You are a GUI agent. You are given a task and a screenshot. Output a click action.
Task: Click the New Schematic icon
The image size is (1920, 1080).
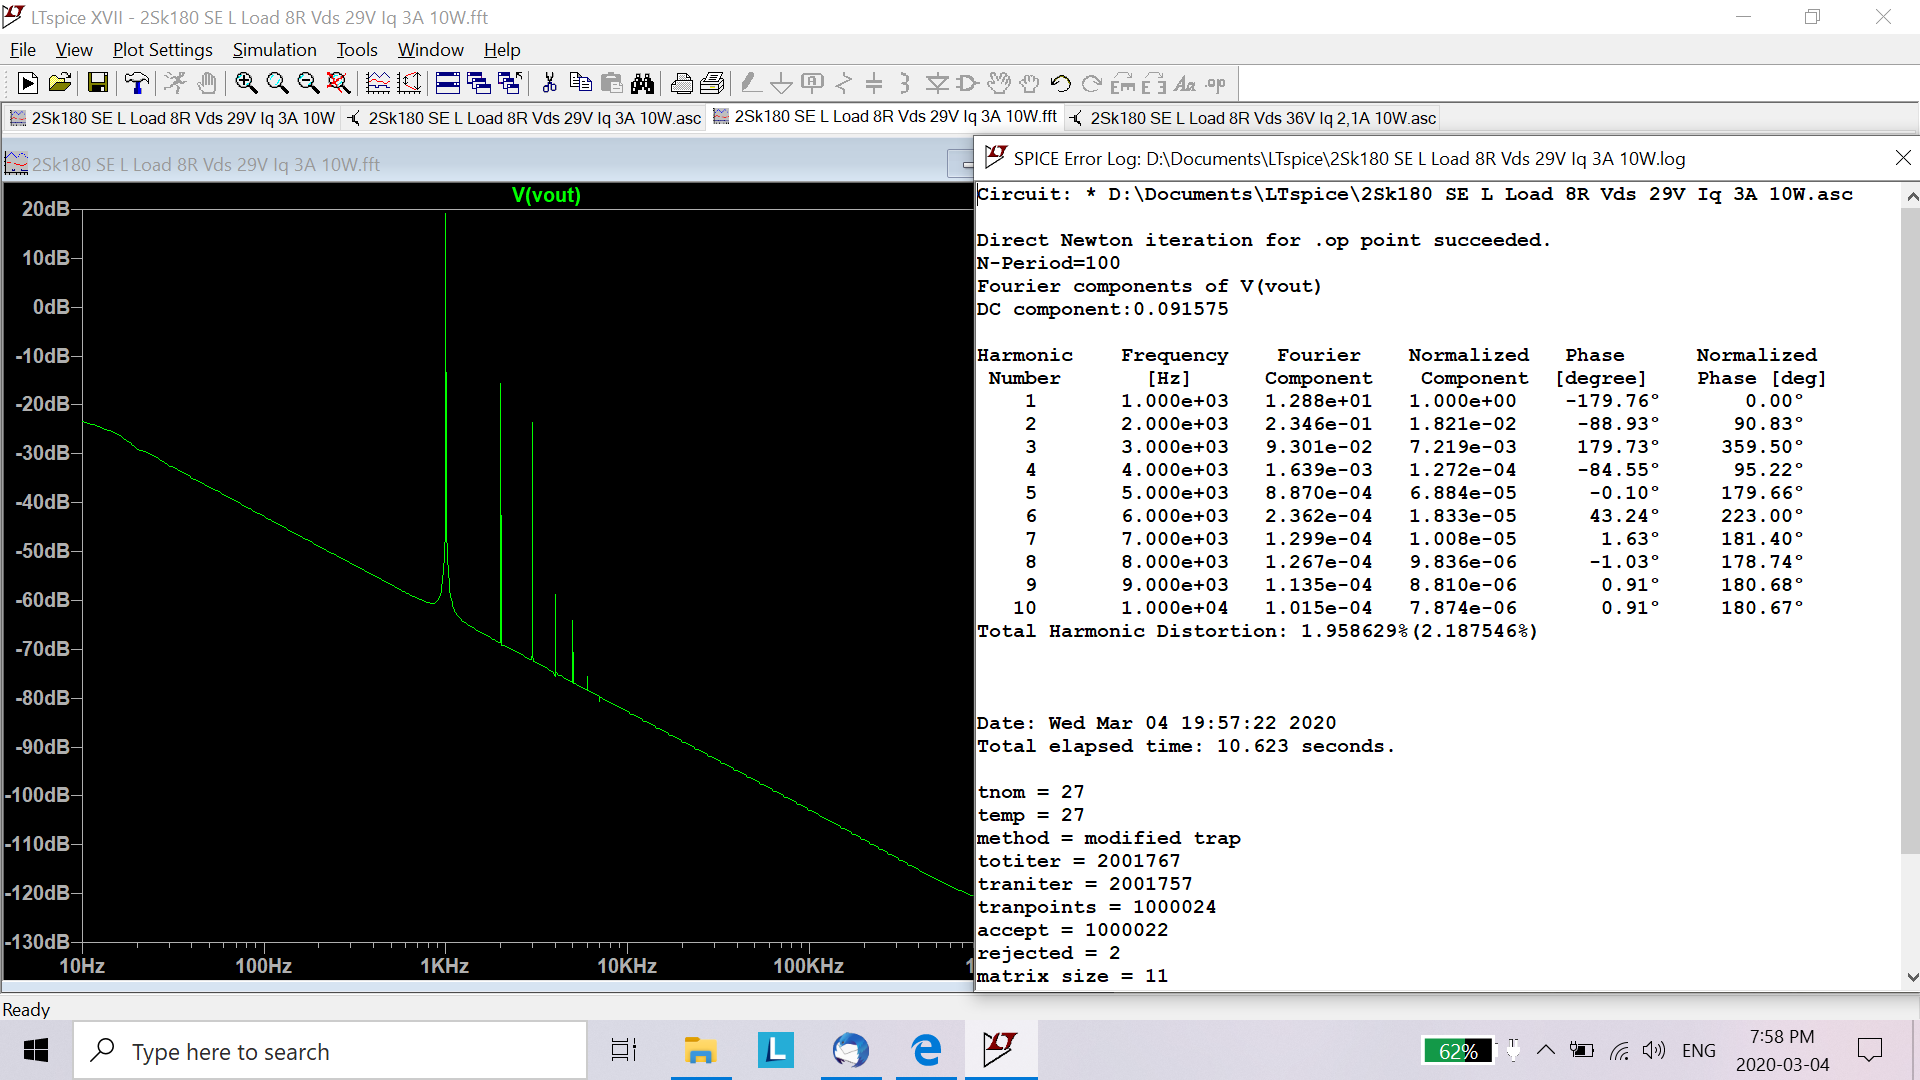point(28,84)
